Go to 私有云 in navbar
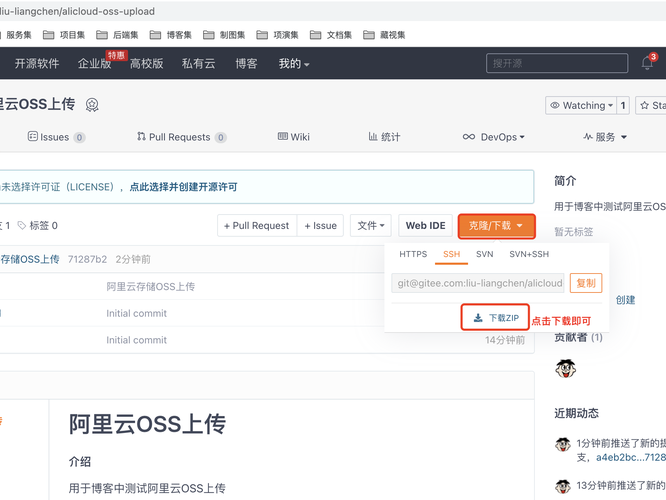This screenshot has width=666, height=500. [198, 64]
